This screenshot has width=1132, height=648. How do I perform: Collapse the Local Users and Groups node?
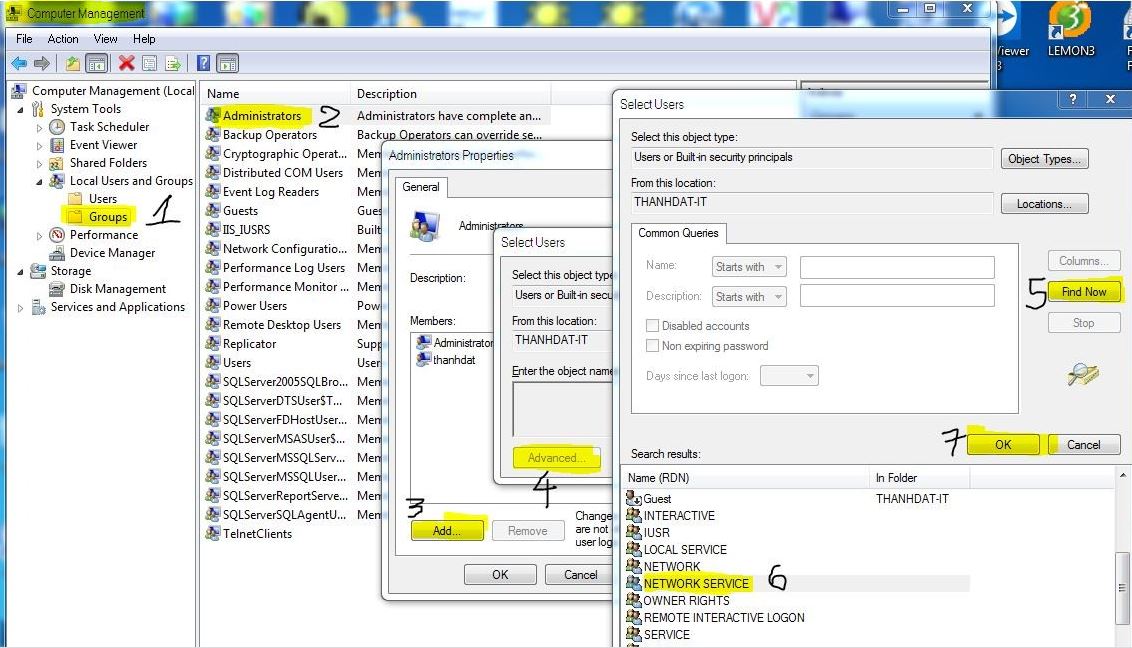tap(40, 182)
